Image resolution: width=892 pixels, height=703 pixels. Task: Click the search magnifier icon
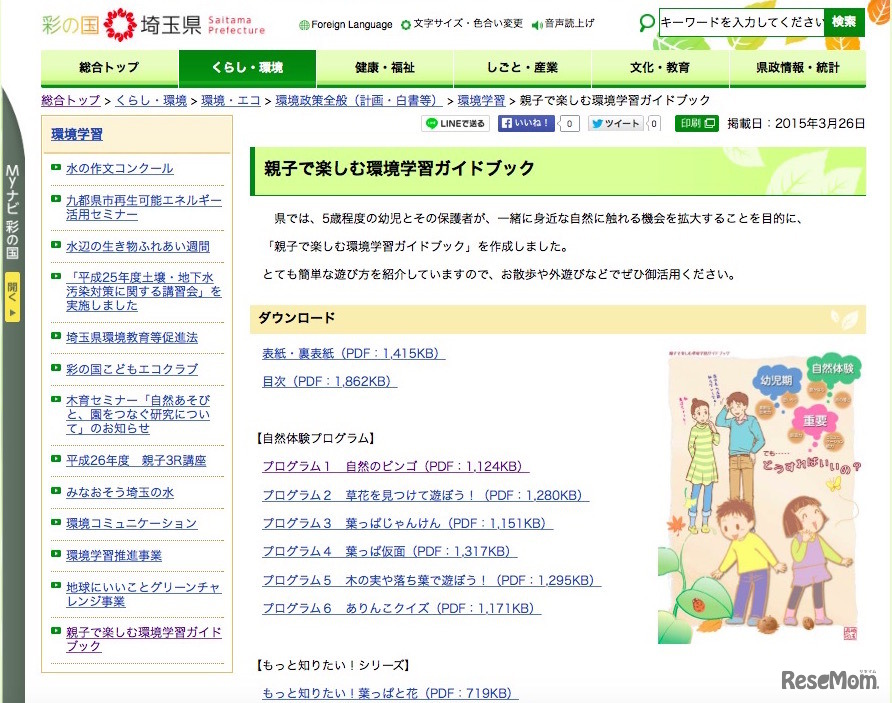[646, 21]
